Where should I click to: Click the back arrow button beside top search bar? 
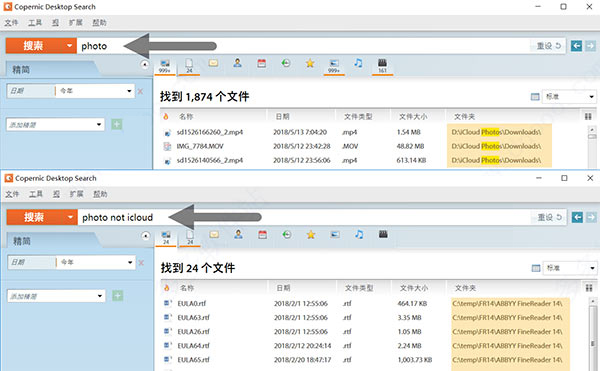[x=577, y=46]
